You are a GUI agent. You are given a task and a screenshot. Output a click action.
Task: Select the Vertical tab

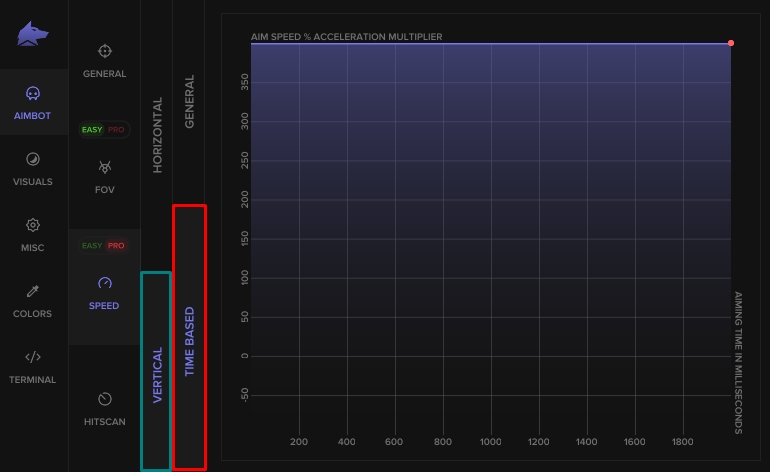[x=157, y=372]
